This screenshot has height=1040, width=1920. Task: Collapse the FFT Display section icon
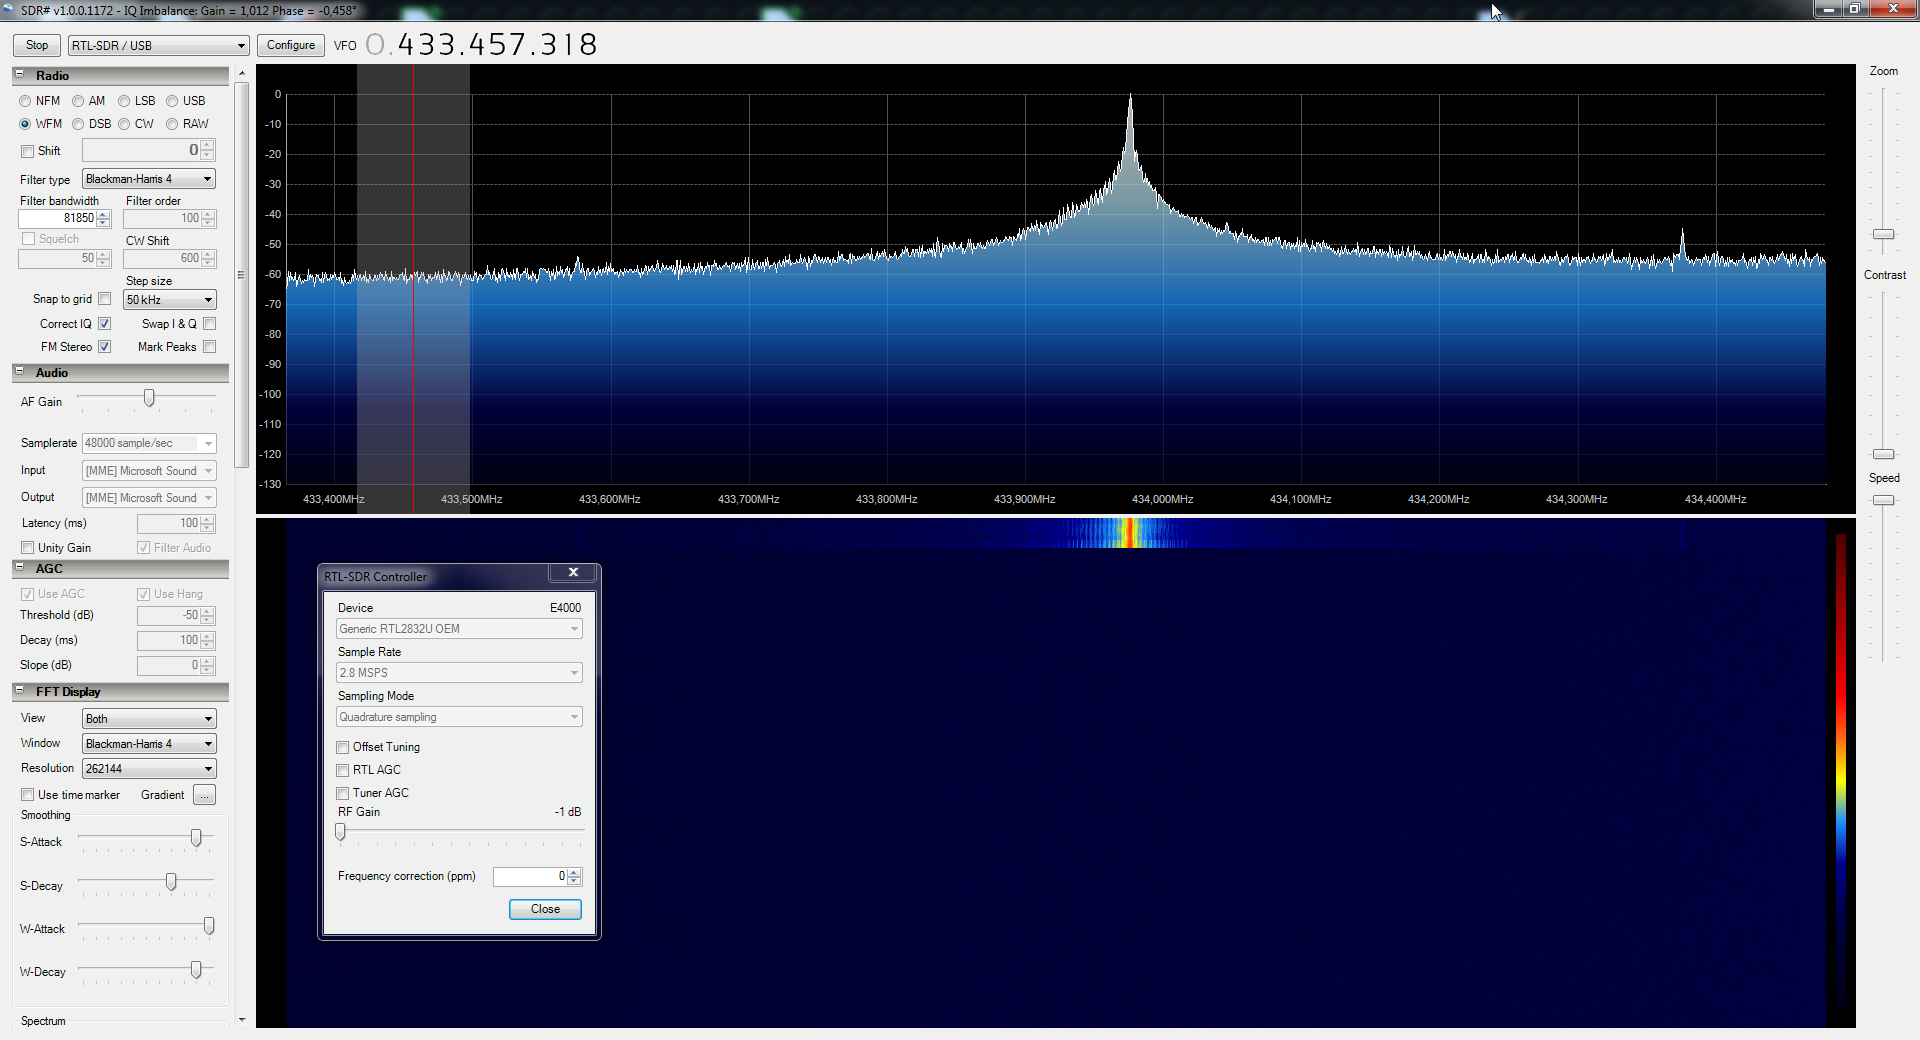click(19, 691)
